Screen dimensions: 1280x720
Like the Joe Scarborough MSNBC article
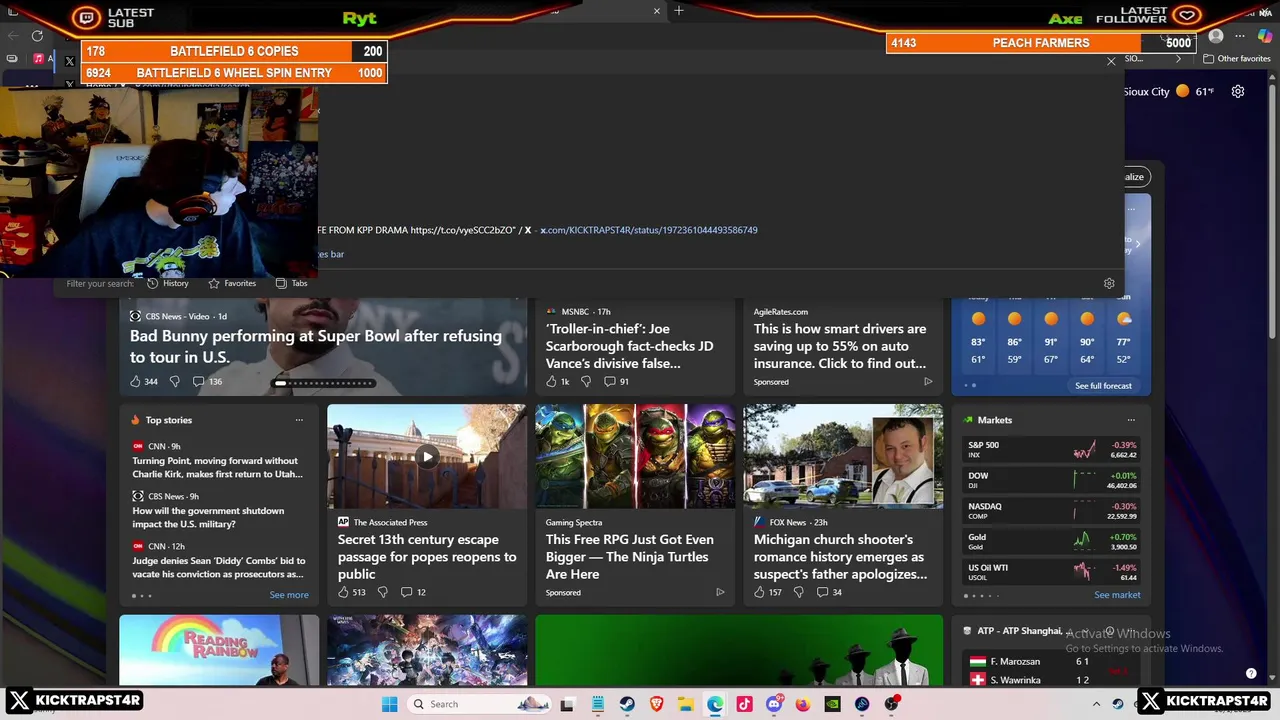click(x=557, y=381)
